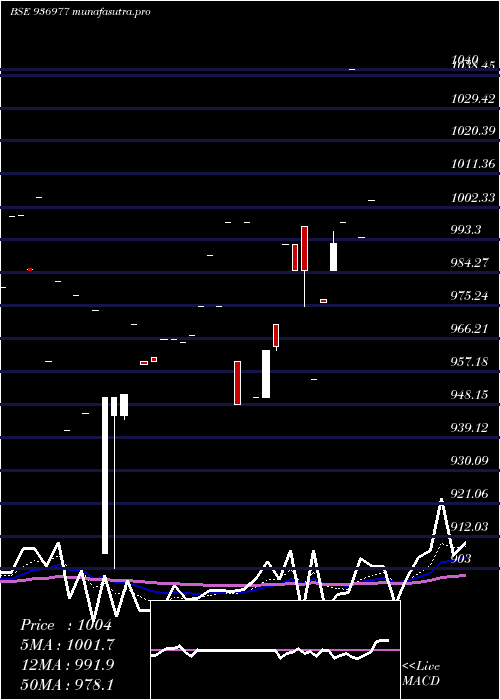Click the Price : 1004 readout
This screenshot has height=700, width=500.
click(x=66, y=625)
